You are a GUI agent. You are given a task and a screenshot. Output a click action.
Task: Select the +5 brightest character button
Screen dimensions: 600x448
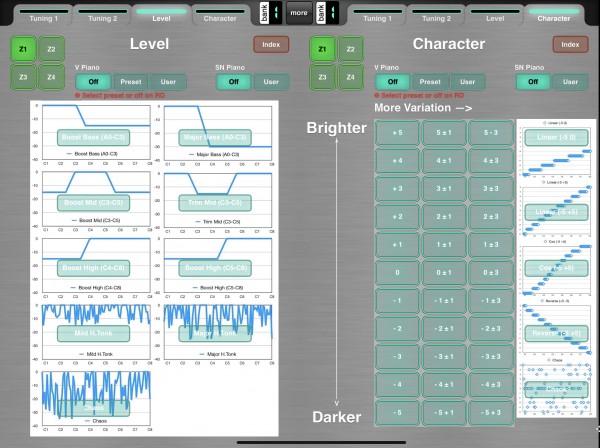point(397,133)
